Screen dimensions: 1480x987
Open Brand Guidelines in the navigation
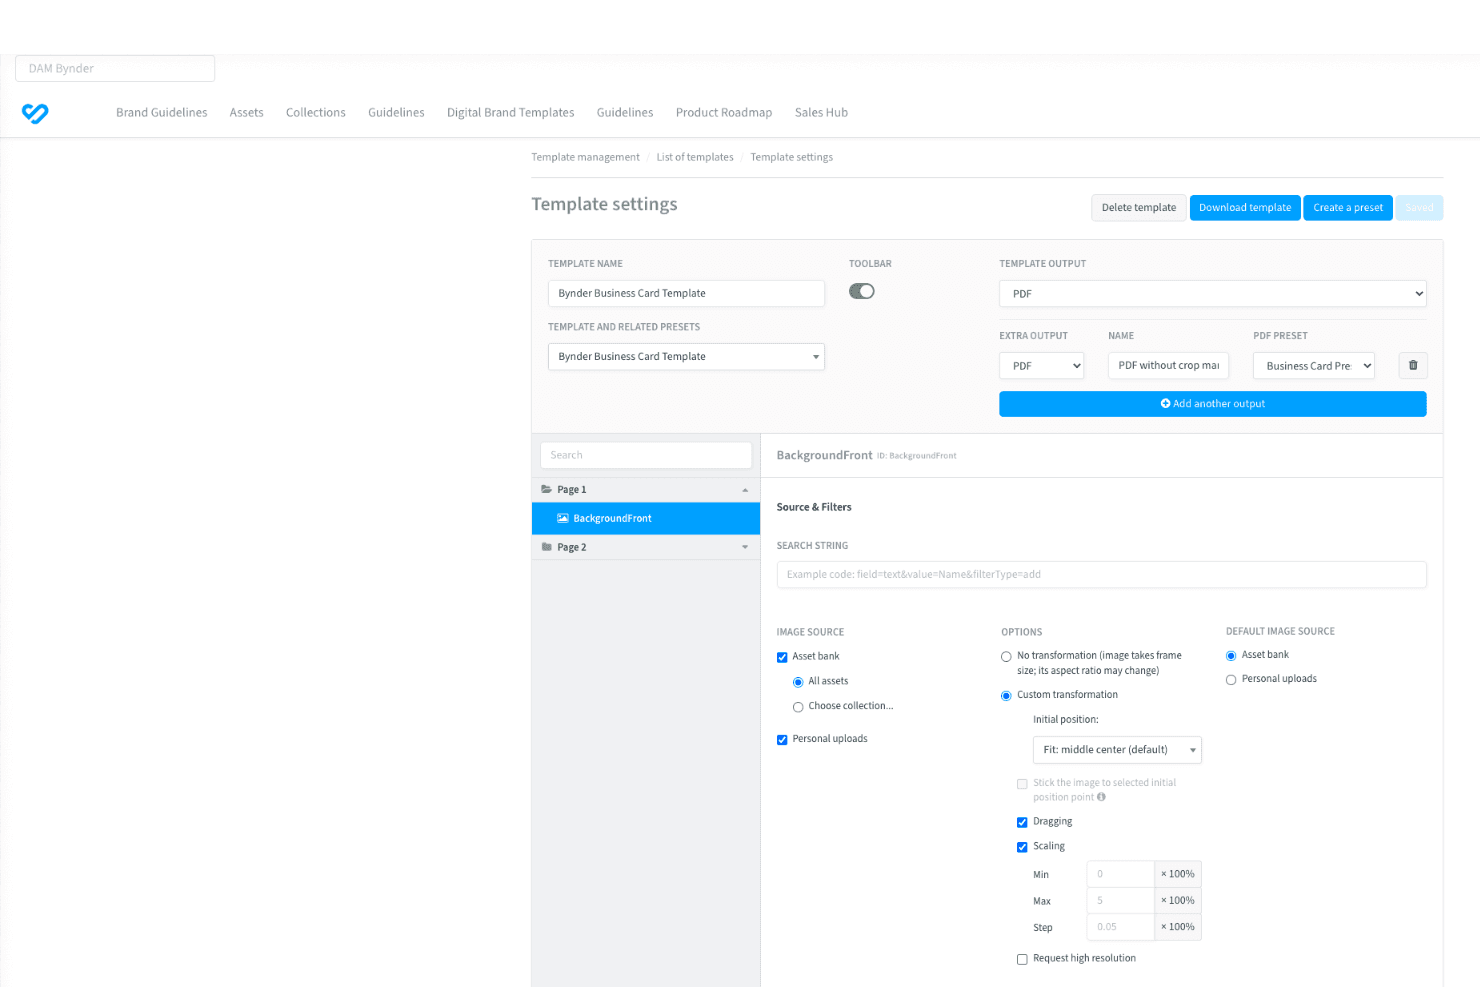pyautogui.click(x=162, y=113)
